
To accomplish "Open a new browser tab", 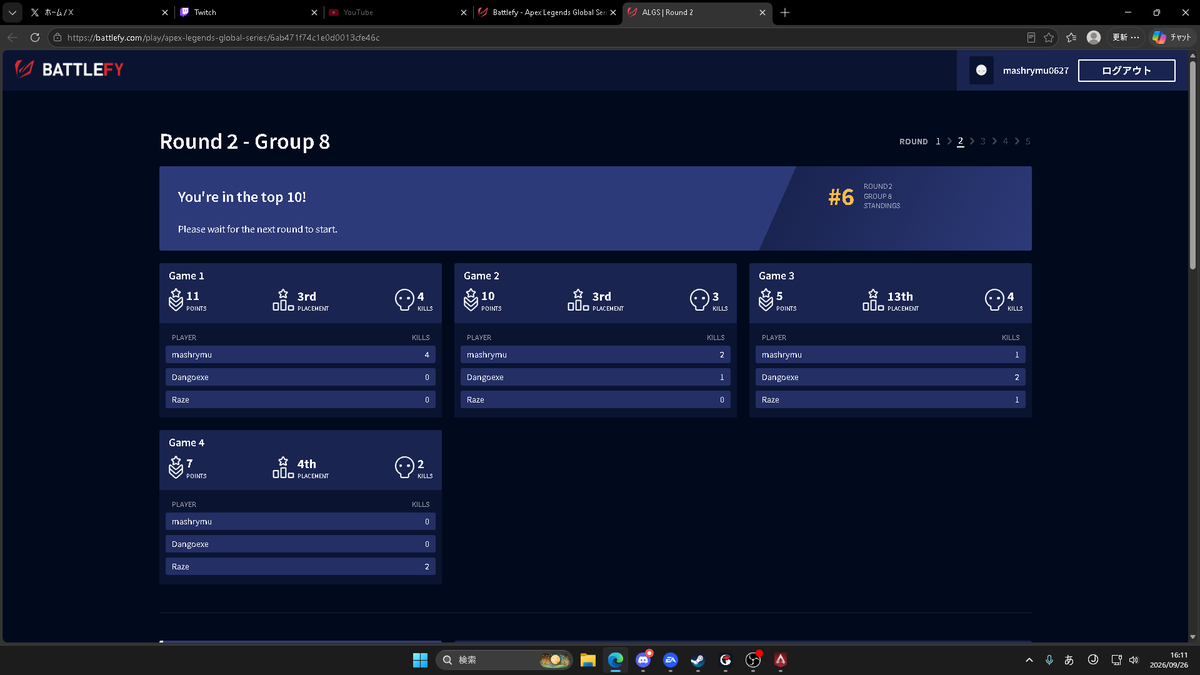I will click(785, 13).
